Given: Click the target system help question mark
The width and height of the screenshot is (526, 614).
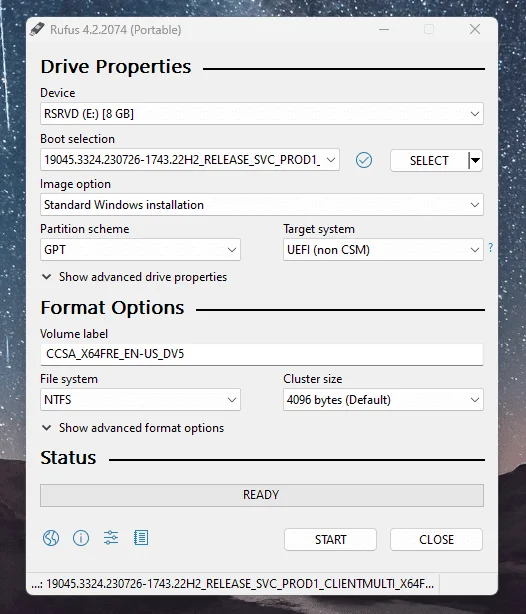Looking at the screenshot, I should [491, 247].
